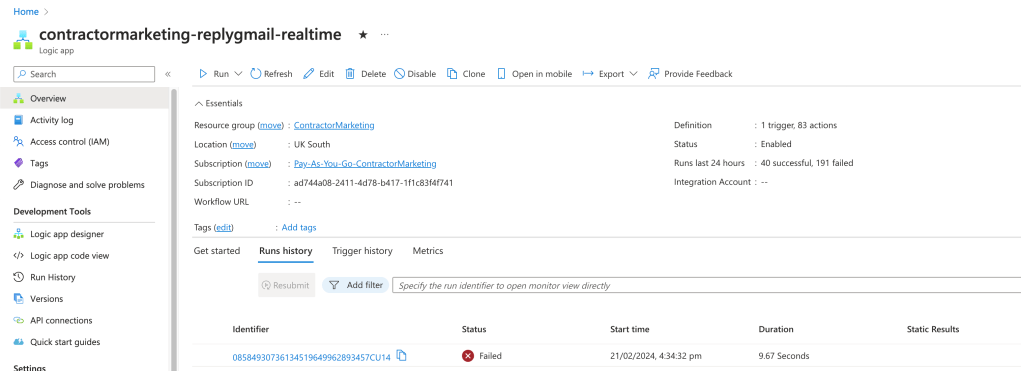Viewport: 1021px width, 371px height.
Task: Delete the logic app via trash button
Action: click(x=365, y=74)
